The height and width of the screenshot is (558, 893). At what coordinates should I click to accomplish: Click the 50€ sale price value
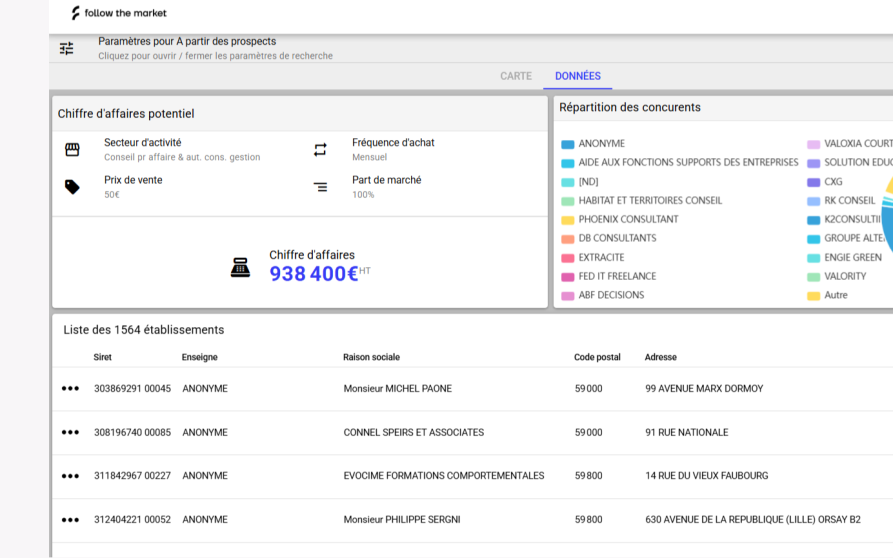tap(112, 195)
